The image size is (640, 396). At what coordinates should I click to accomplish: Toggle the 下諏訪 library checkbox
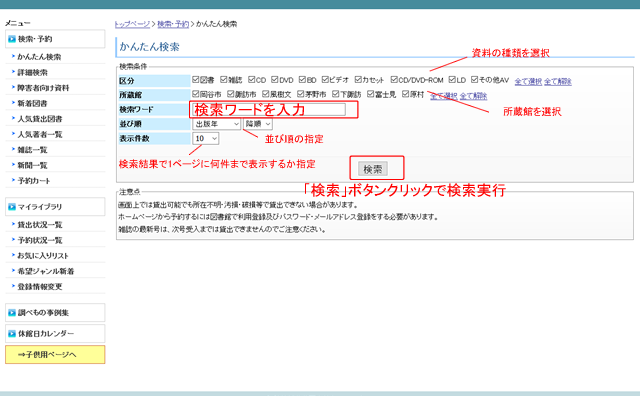coord(336,94)
